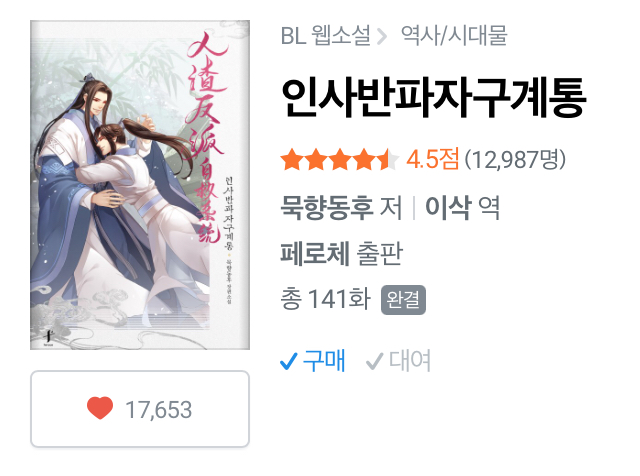Click the 17,653 likes button
Screen dimensions: 640x476
pos(140,409)
